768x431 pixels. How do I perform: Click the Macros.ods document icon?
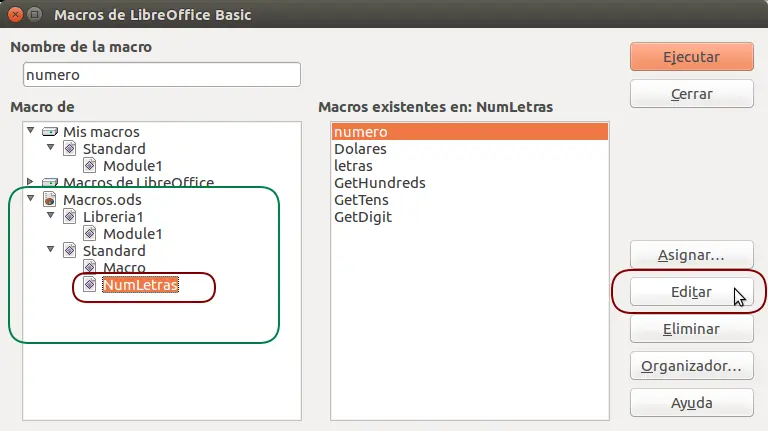click(x=49, y=199)
